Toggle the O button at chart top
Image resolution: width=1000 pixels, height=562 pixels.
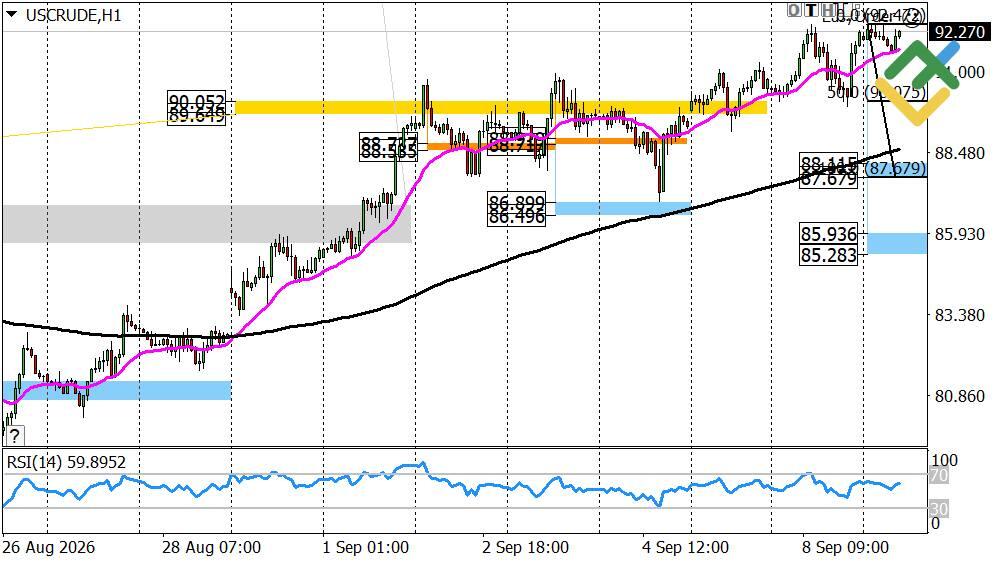coord(793,10)
